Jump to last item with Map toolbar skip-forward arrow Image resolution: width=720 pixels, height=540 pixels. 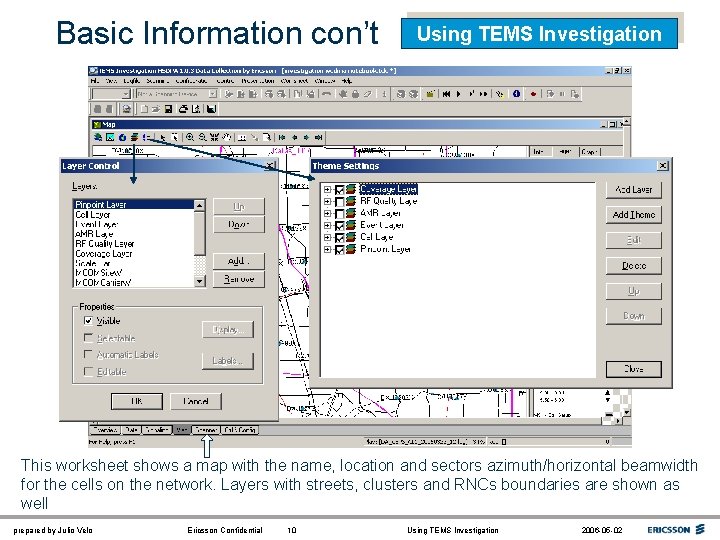tap(318, 137)
